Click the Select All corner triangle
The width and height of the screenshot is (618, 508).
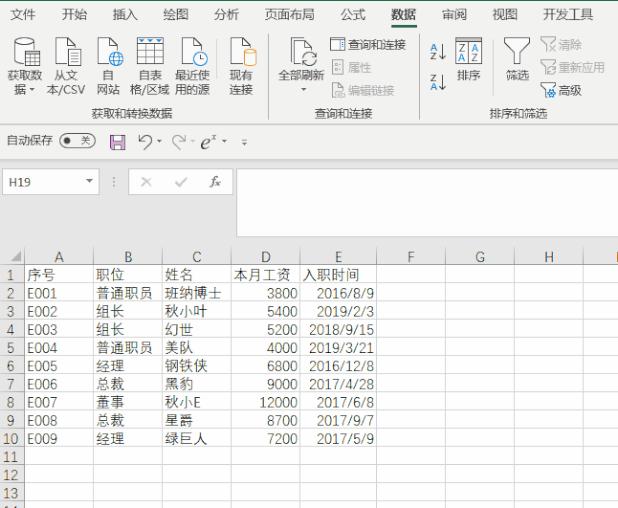(16, 257)
